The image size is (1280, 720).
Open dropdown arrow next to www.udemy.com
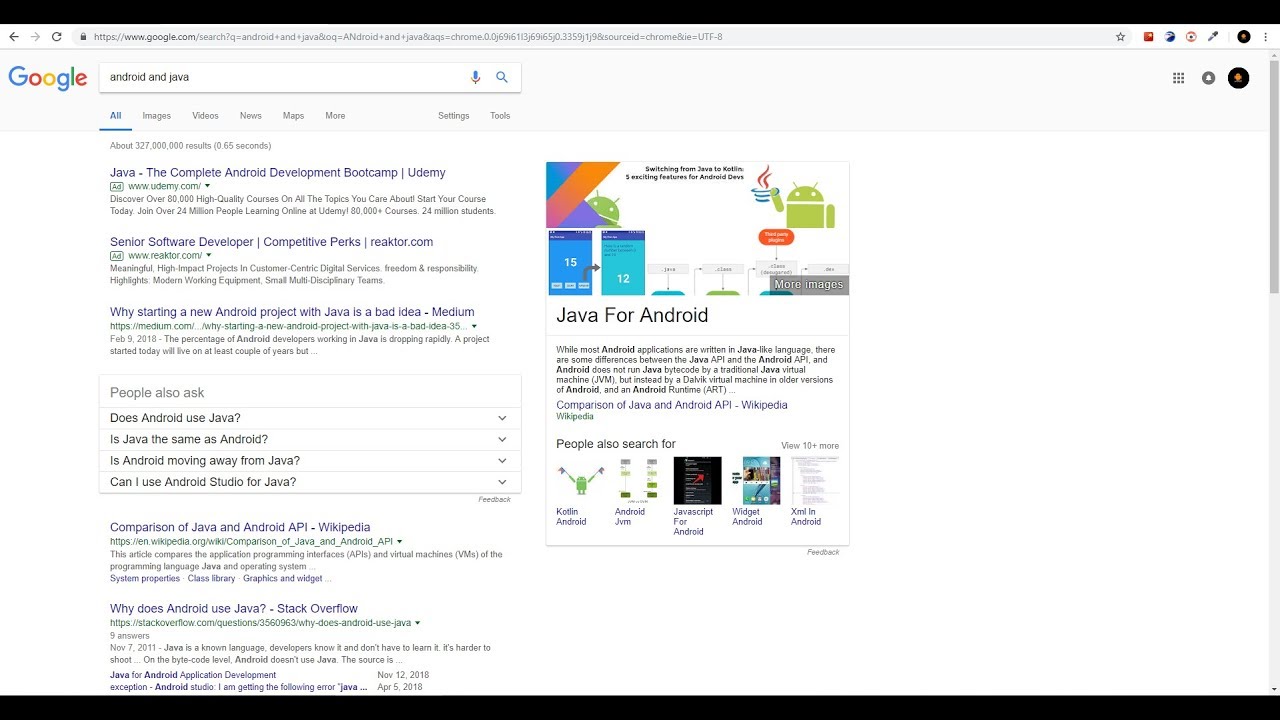[x=208, y=186]
